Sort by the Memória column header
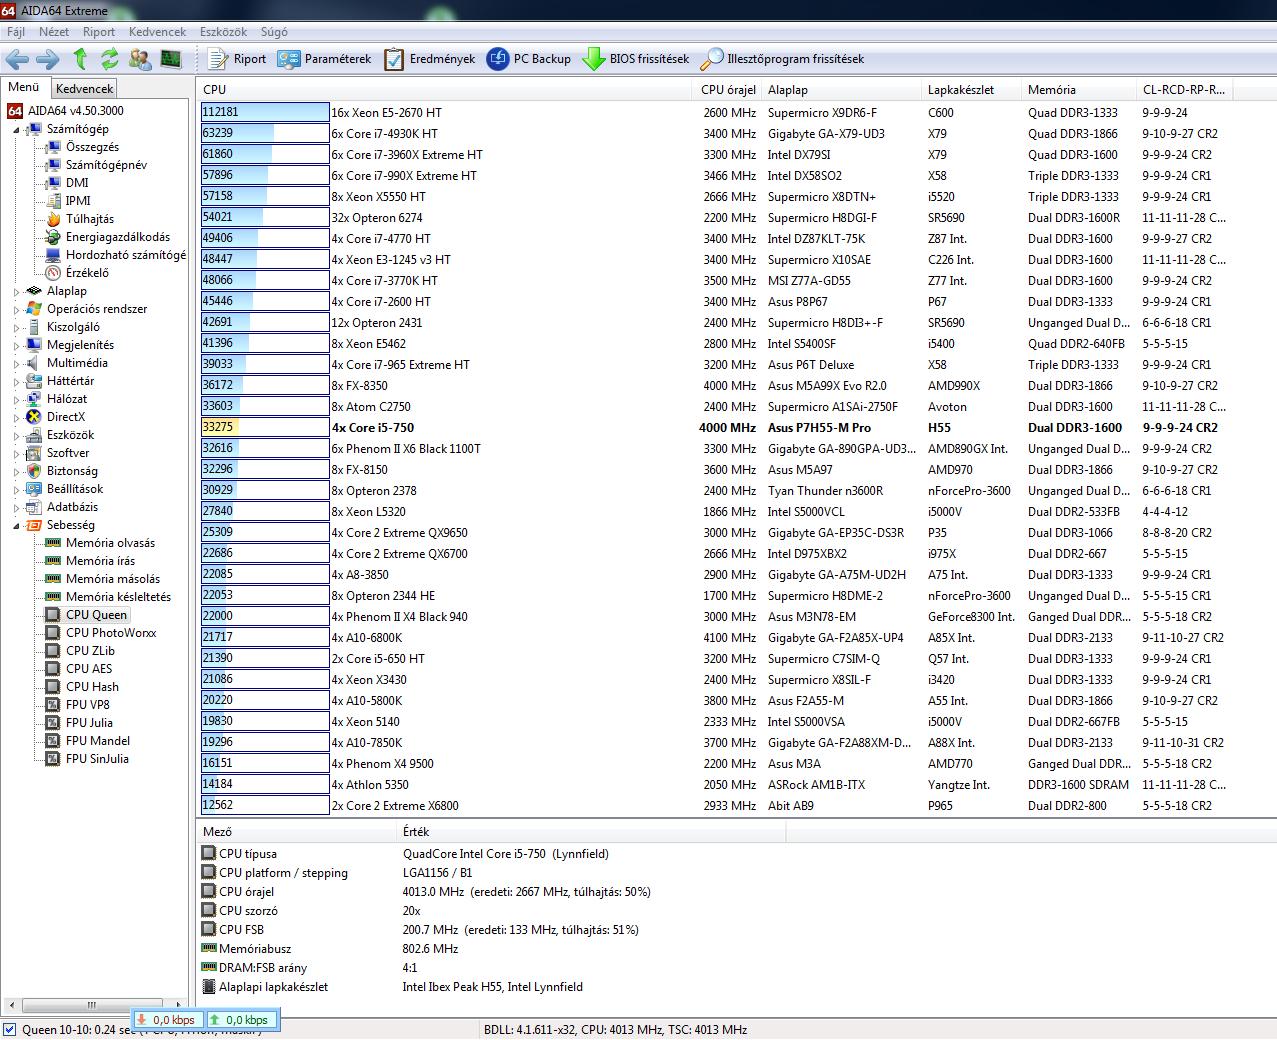Image resolution: width=1277 pixels, height=1040 pixels. pyautogui.click(x=1079, y=89)
